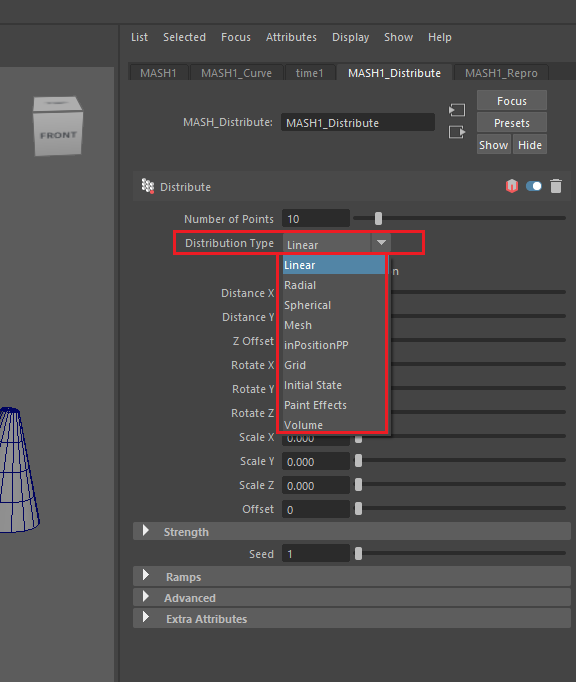Screen dimensions: 576x682
Task: Open the Distribution Type dropdown arrow
Action: [x=381, y=243]
